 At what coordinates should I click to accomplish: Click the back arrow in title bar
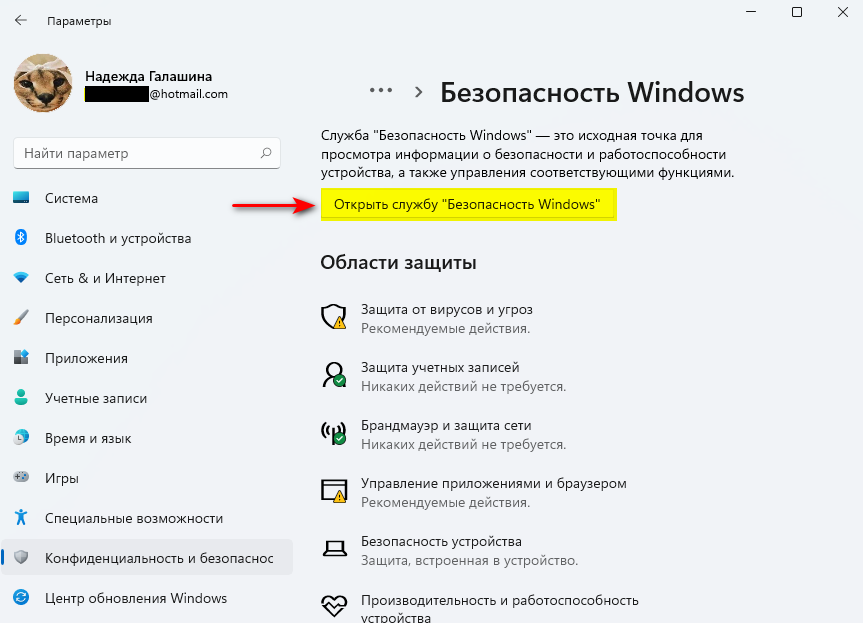pos(21,20)
